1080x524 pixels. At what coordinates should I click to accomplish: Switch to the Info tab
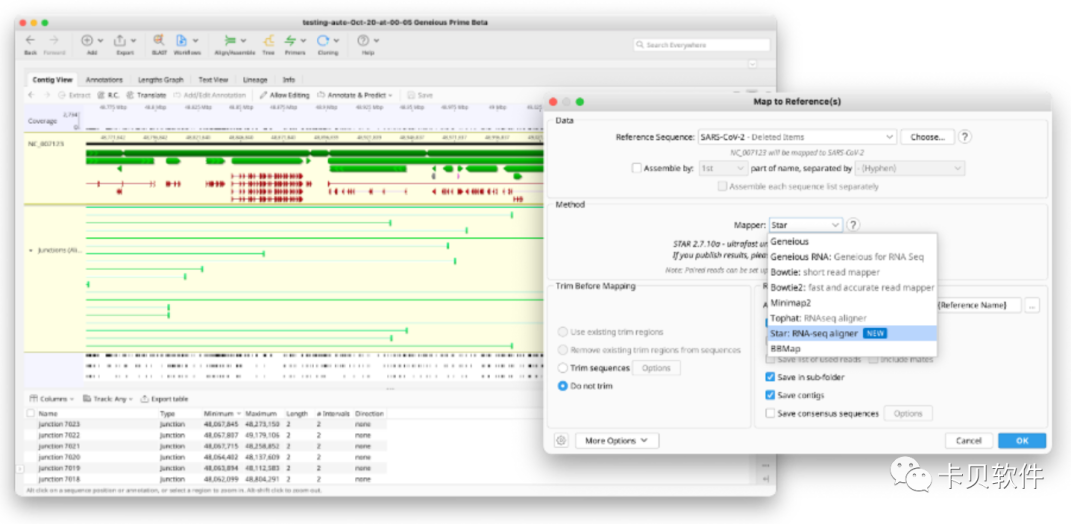point(289,80)
